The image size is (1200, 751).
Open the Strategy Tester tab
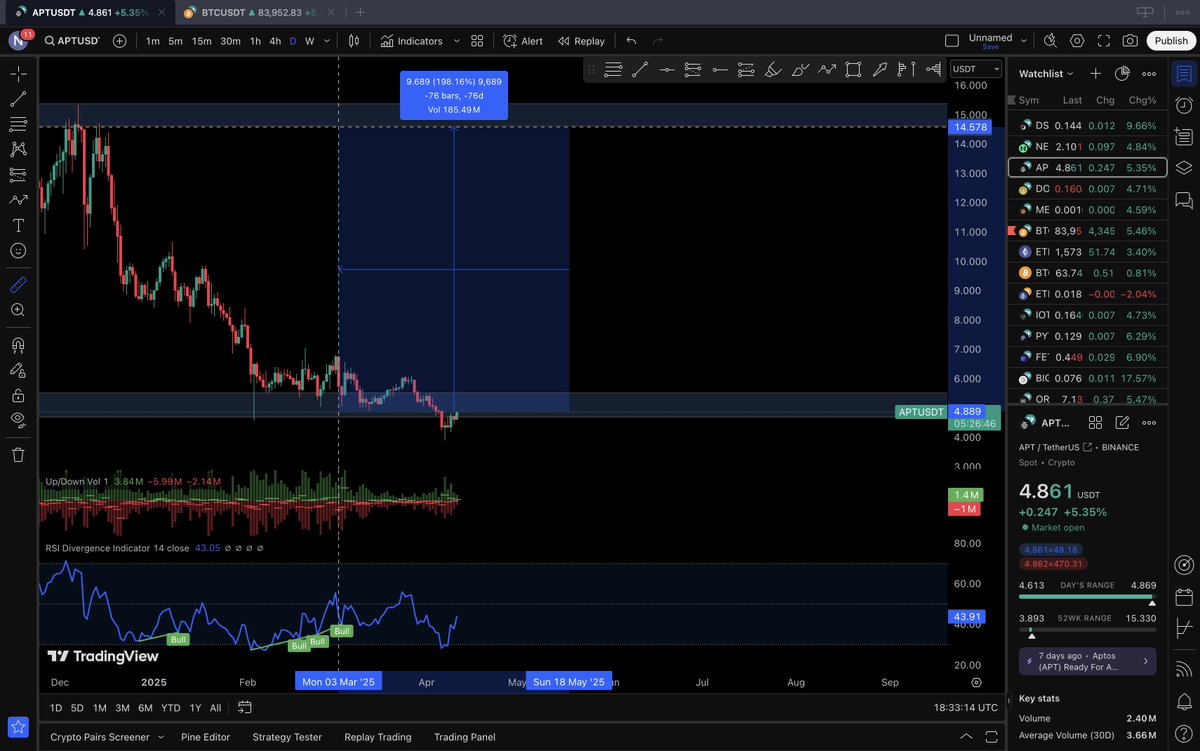287,737
